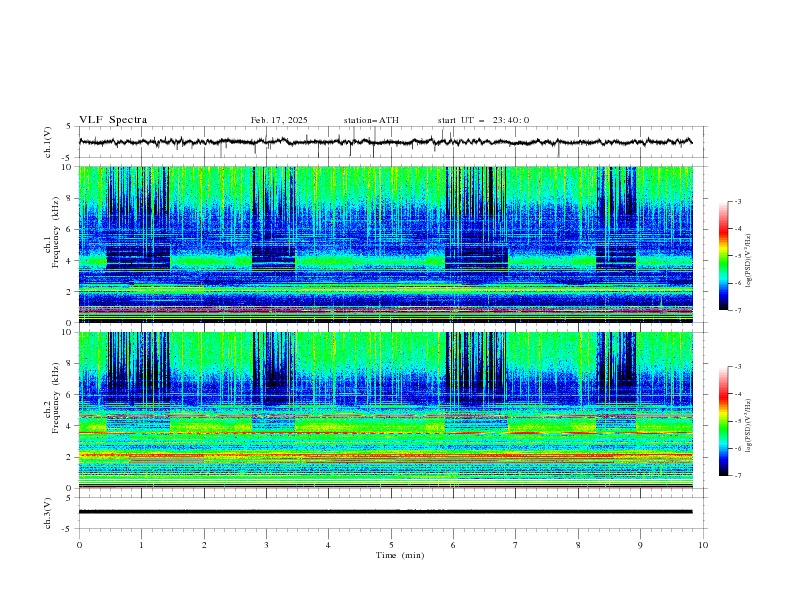Click the '-3' tick on ch.2 colorbar

737,367
